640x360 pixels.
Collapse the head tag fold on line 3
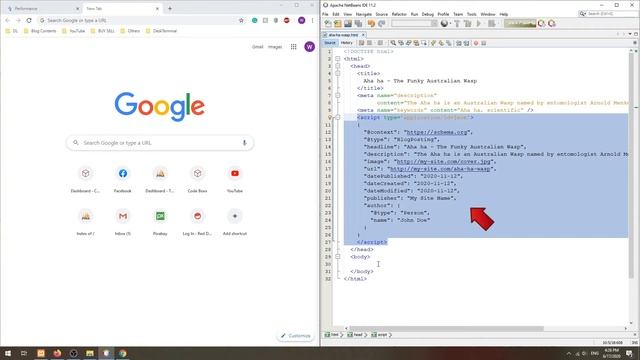[x=338, y=66]
